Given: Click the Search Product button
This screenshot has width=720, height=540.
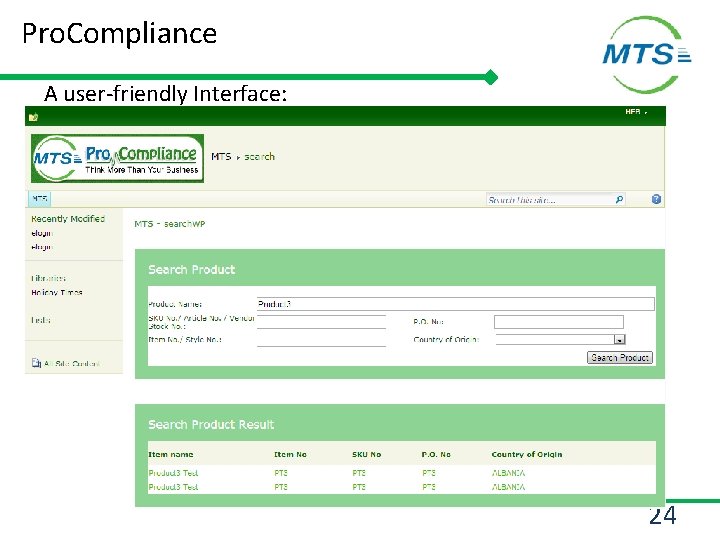Looking at the screenshot, I should [620, 358].
